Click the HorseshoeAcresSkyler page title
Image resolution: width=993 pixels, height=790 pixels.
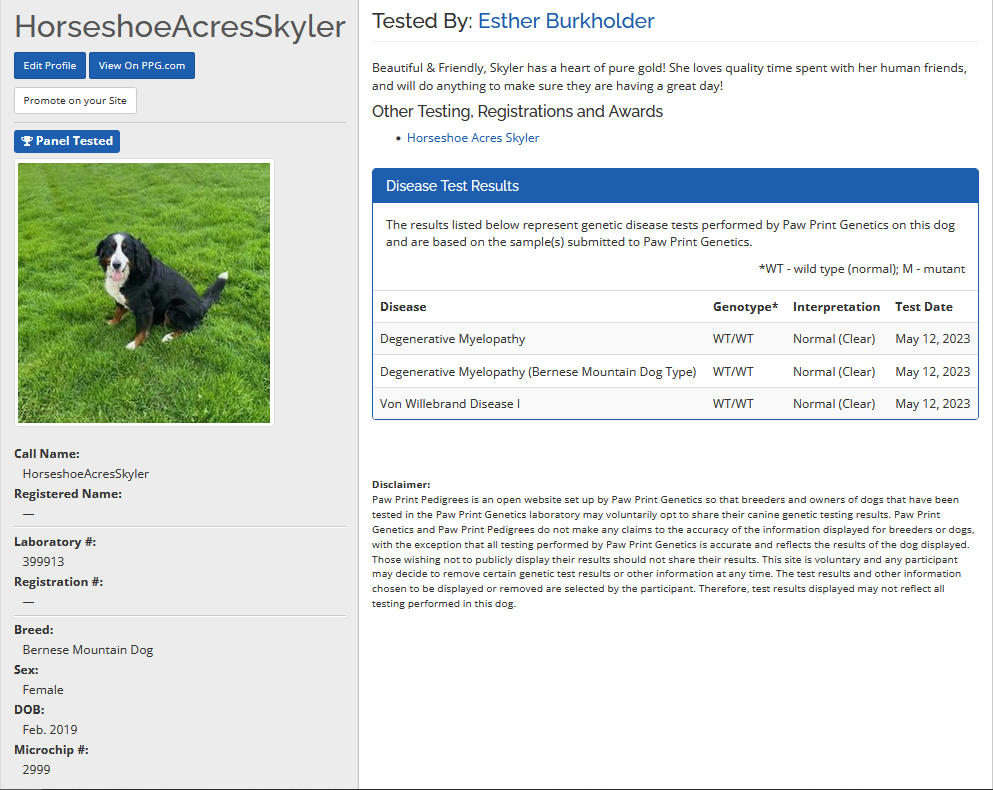point(180,27)
